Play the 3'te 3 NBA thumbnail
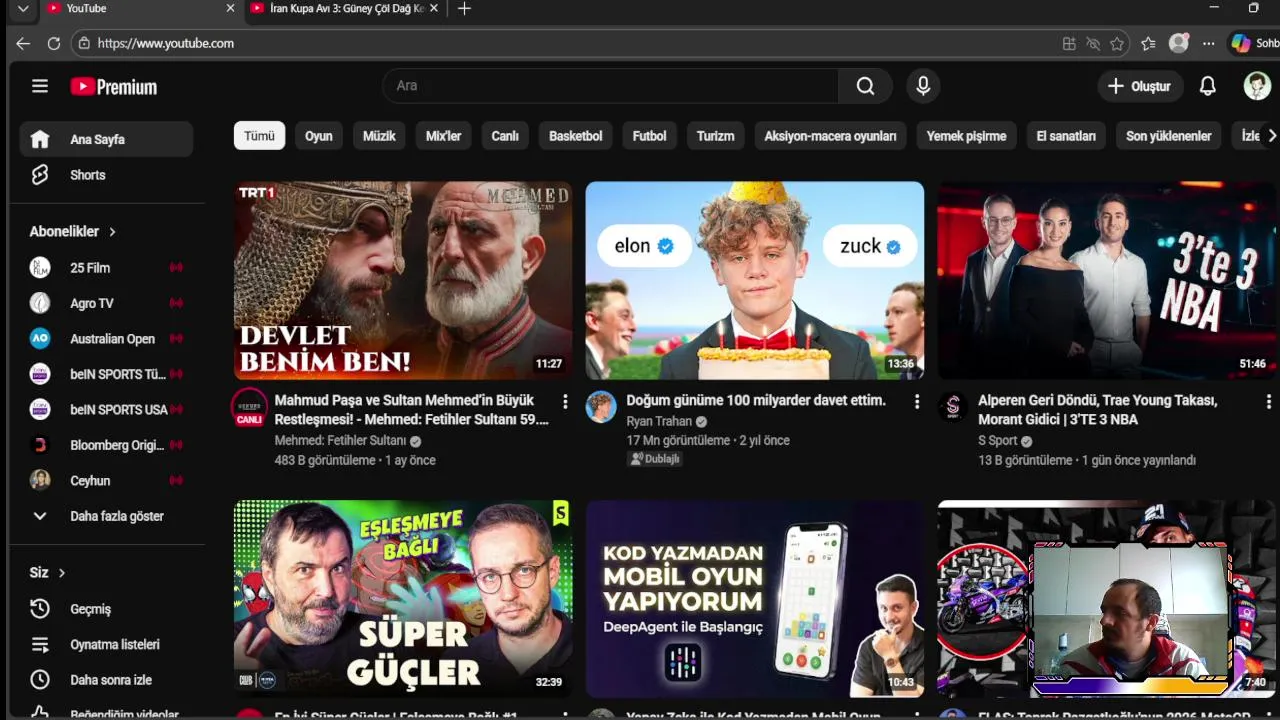1280x720 pixels. [1108, 280]
